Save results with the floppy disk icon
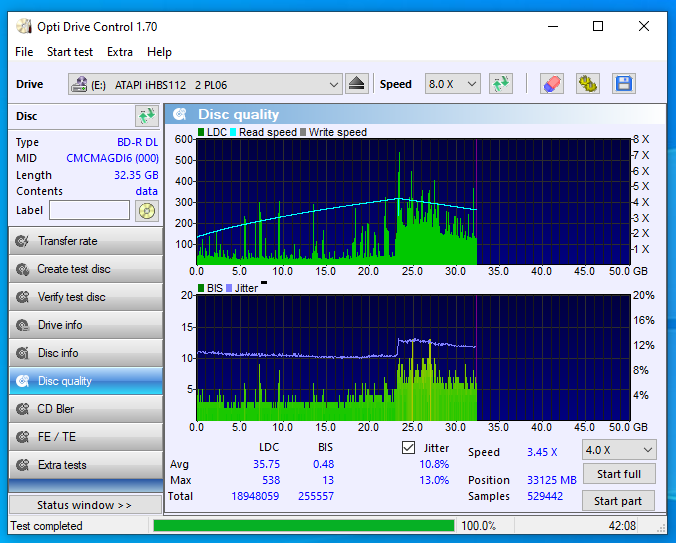This screenshot has height=543, width=676. point(623,84)
